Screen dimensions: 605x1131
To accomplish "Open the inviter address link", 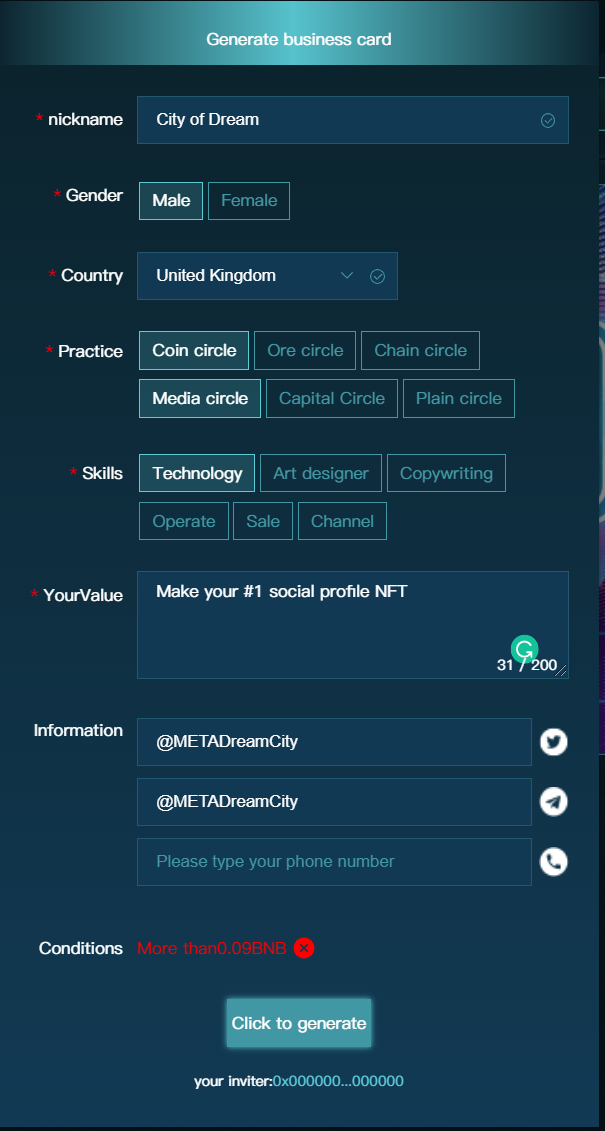I will pos(338,1081).
